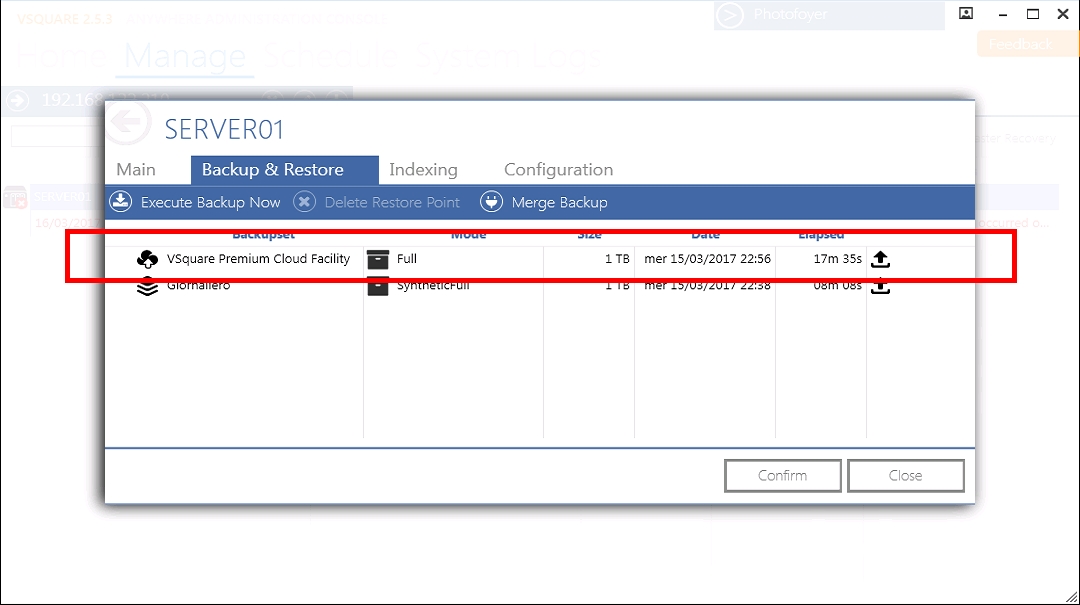Open the Indexing tab
This screenshot has height=605, width=1080.
click(423, 170)
